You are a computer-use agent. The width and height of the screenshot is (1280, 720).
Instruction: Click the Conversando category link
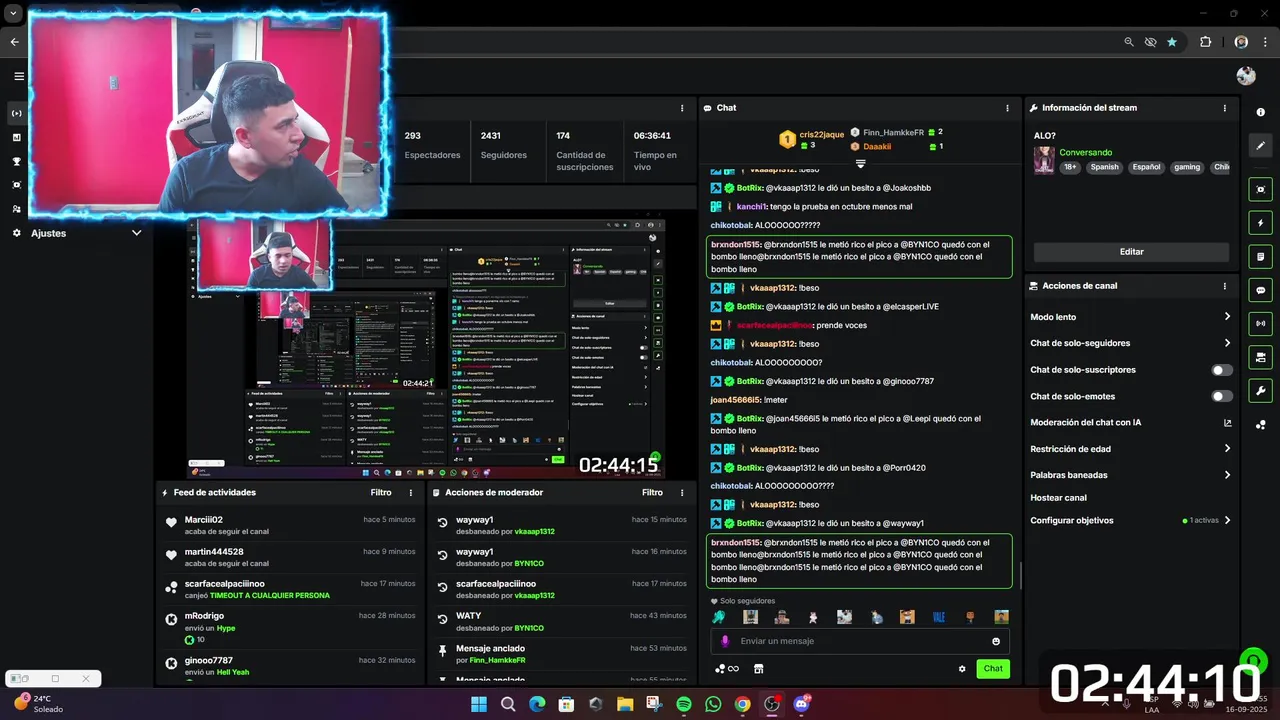1085,153
